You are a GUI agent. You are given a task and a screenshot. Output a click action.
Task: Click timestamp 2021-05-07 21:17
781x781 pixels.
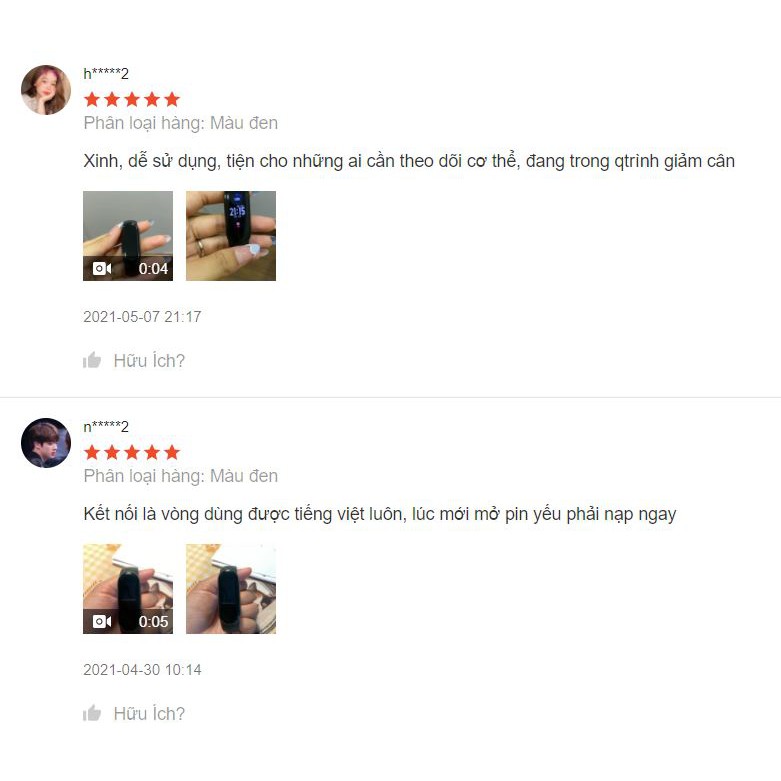point(142,317)
